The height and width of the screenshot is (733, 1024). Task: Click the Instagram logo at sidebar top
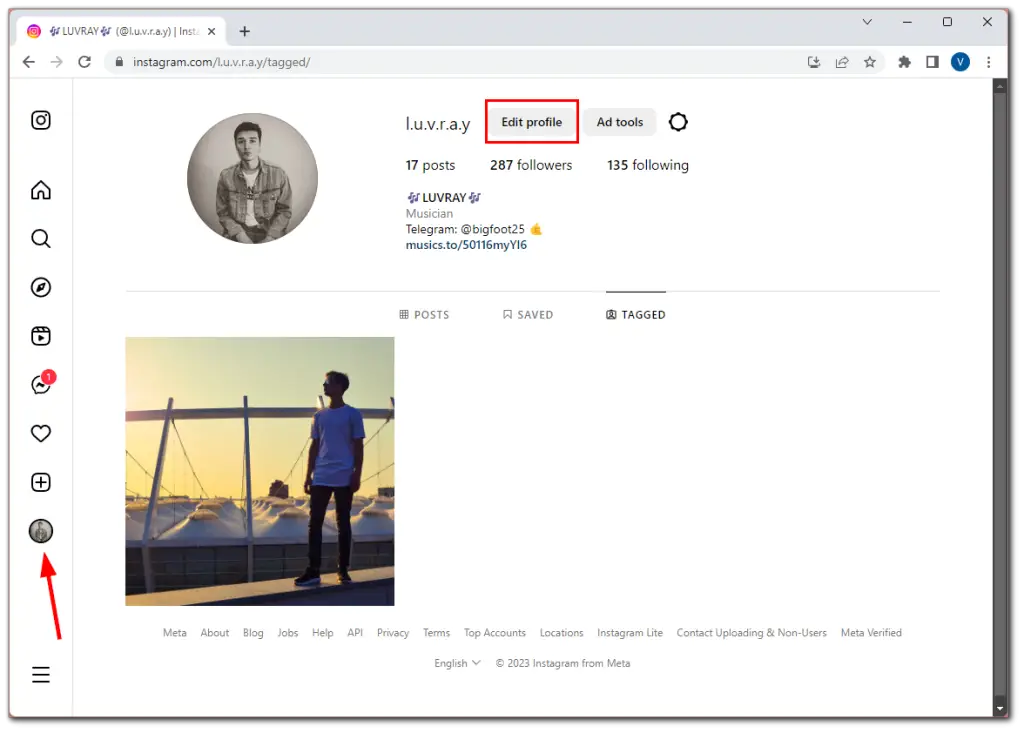(x=40, y=119)
